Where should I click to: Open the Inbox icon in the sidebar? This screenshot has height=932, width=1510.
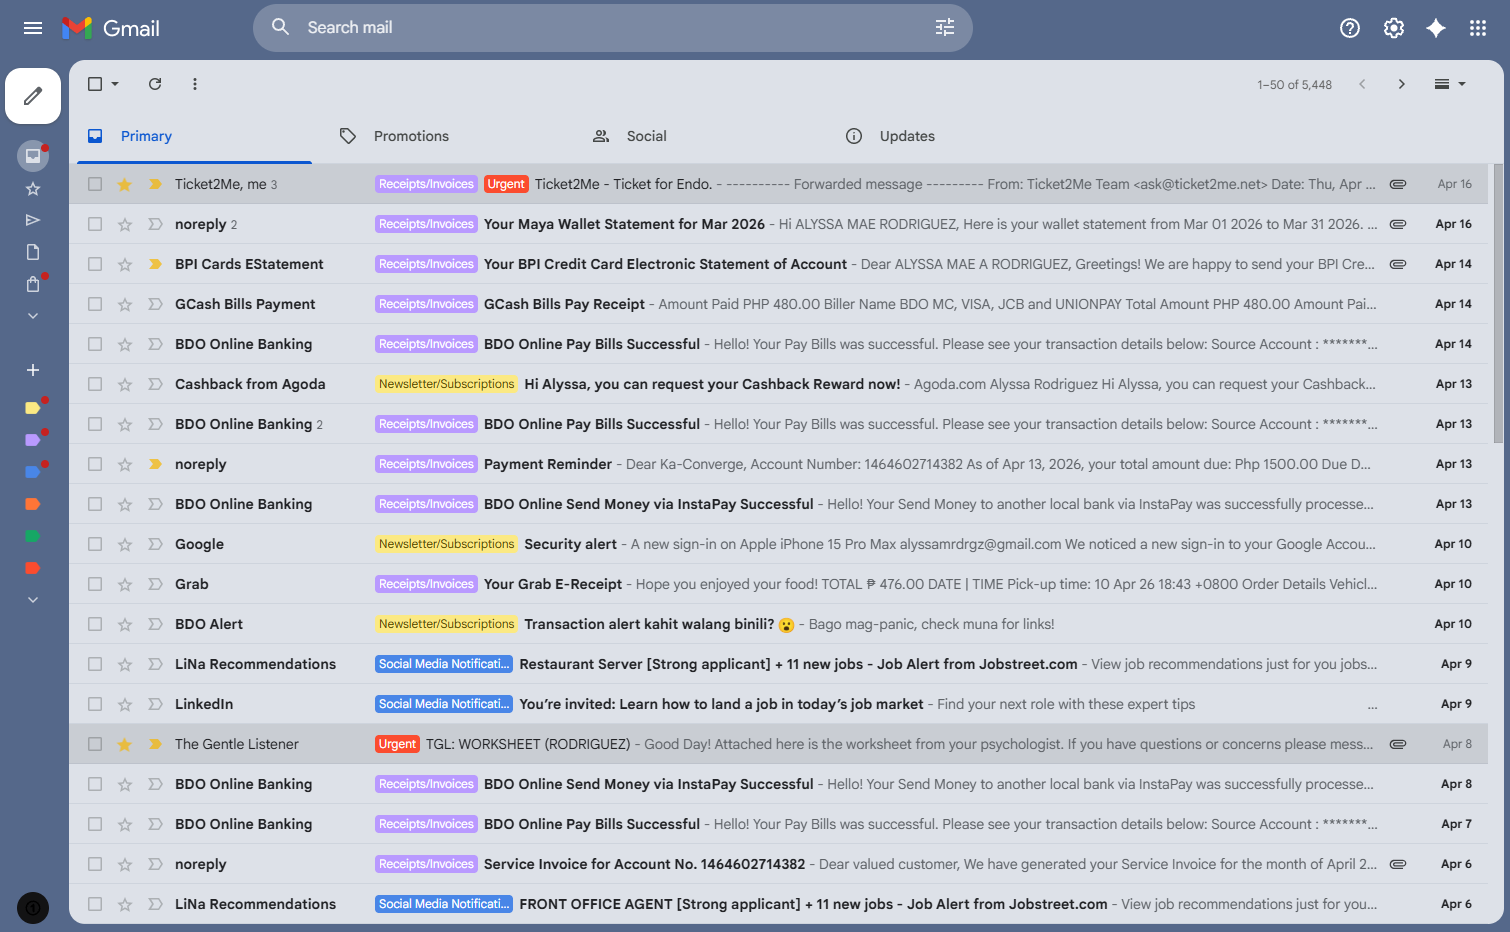33,155
